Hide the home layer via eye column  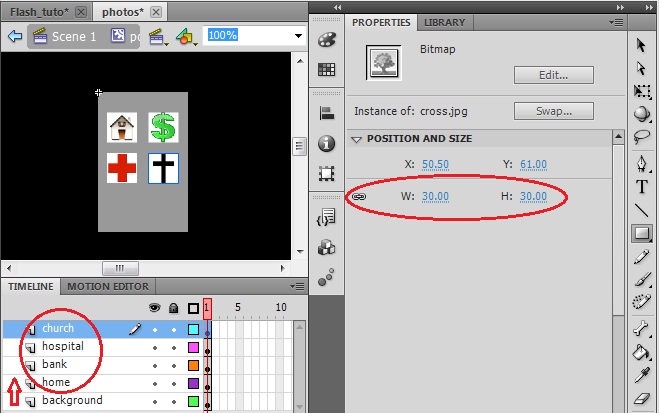[x=155, y=384]
